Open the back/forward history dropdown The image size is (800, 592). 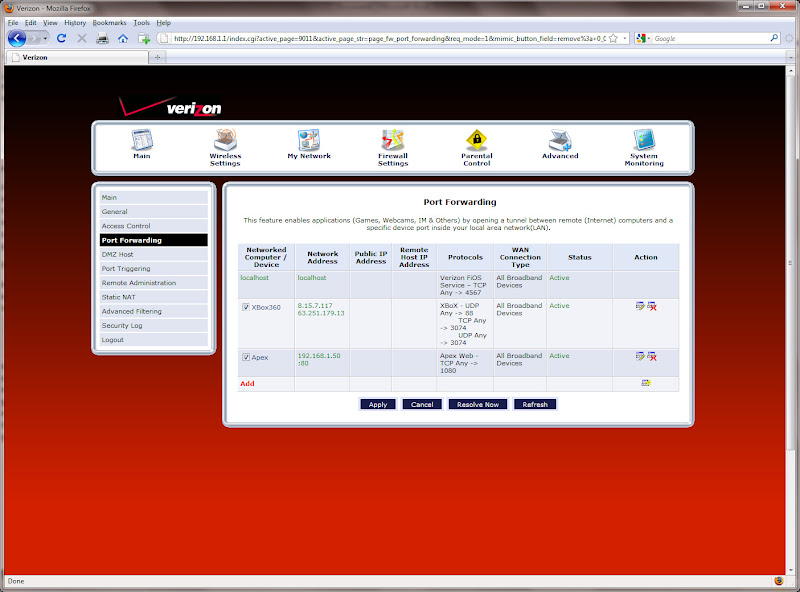(x=45, y=38)
